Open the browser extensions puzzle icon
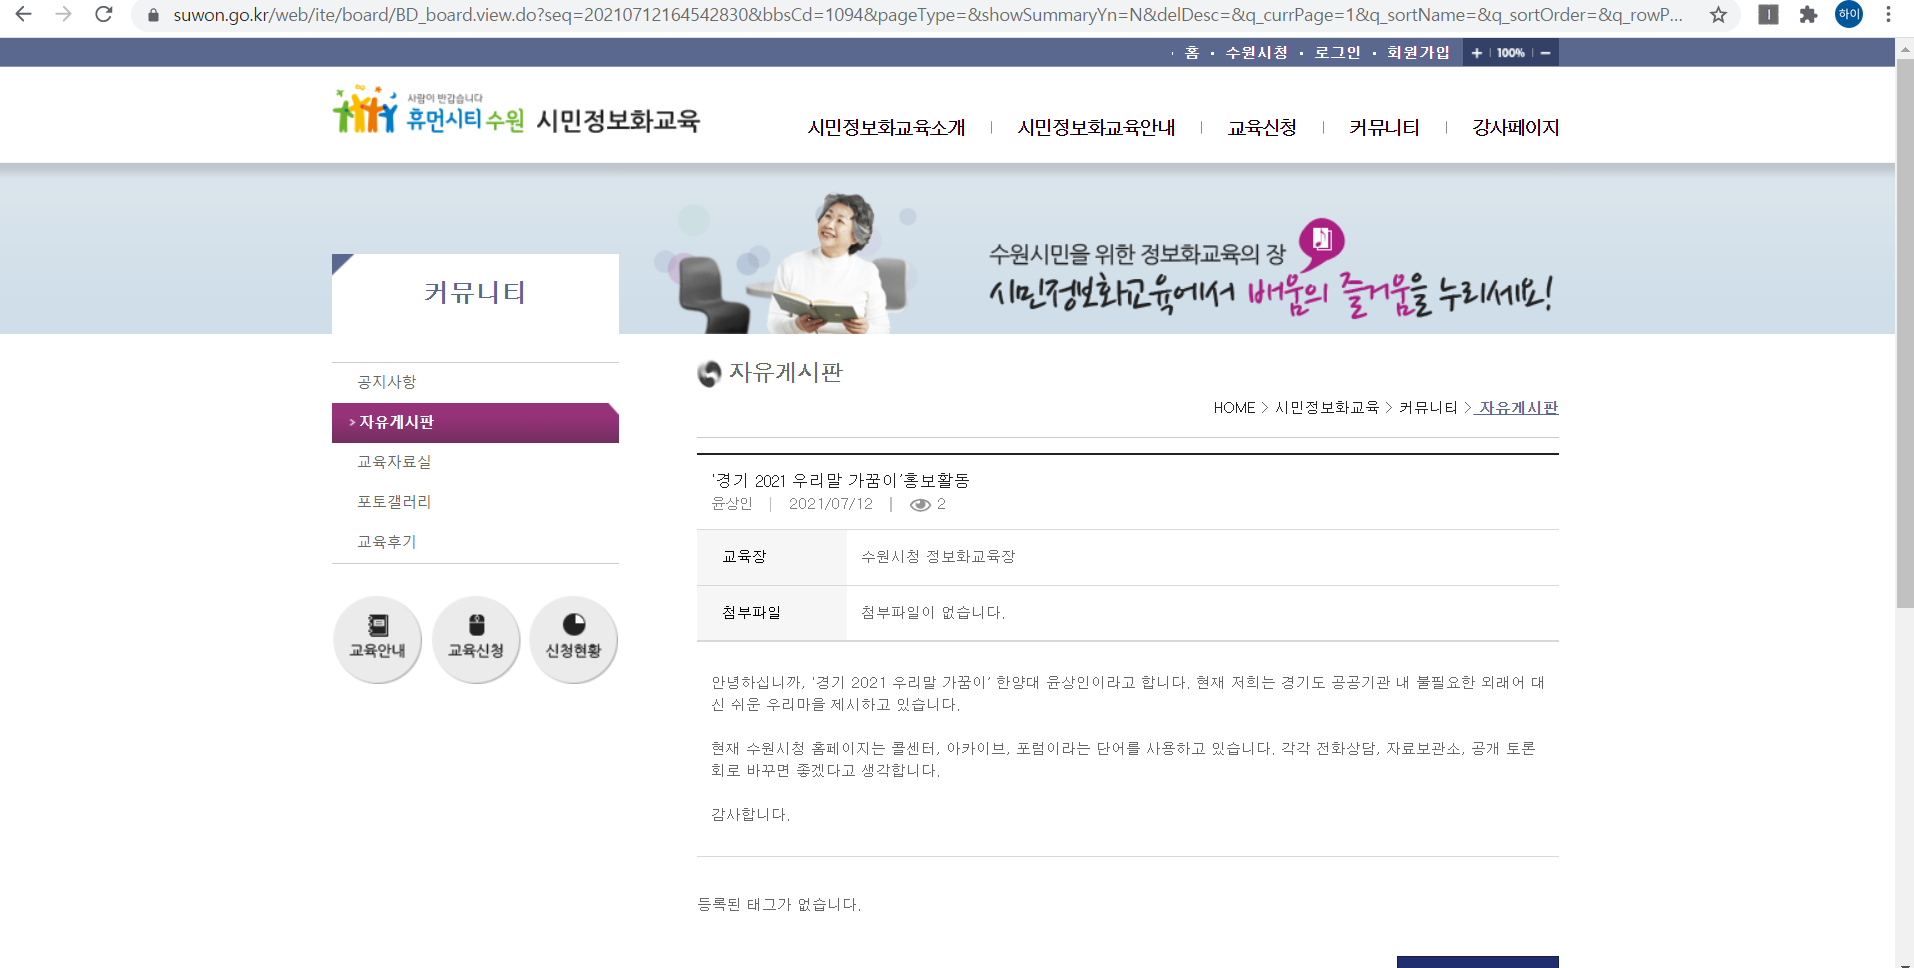Image resolution: width=1914 pixels, height=968 pixels. coord(1808,15)
